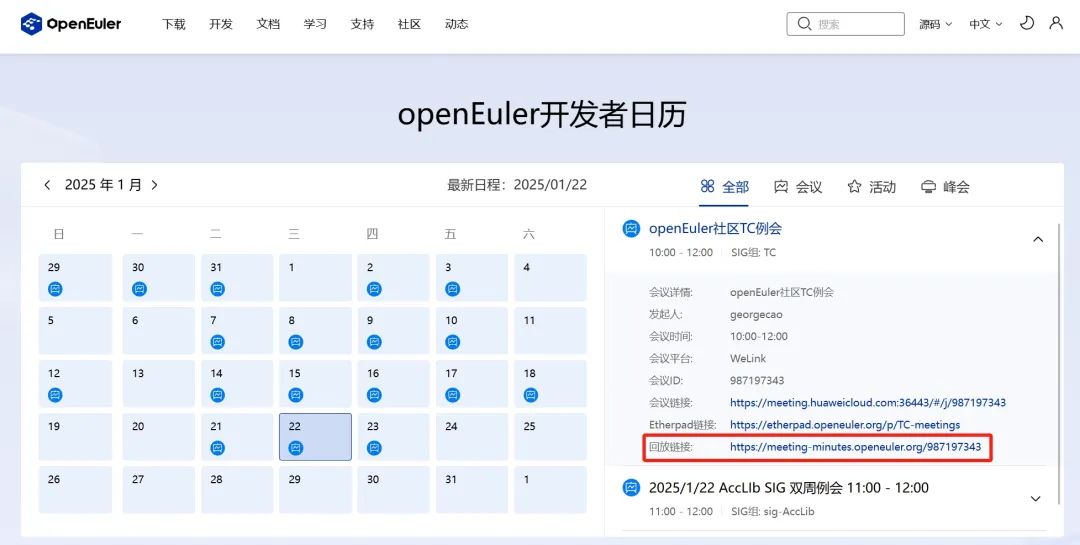The image size is (1080, 545).
Task: Switch to the 活动 tab
Action: tap(871, 186)
